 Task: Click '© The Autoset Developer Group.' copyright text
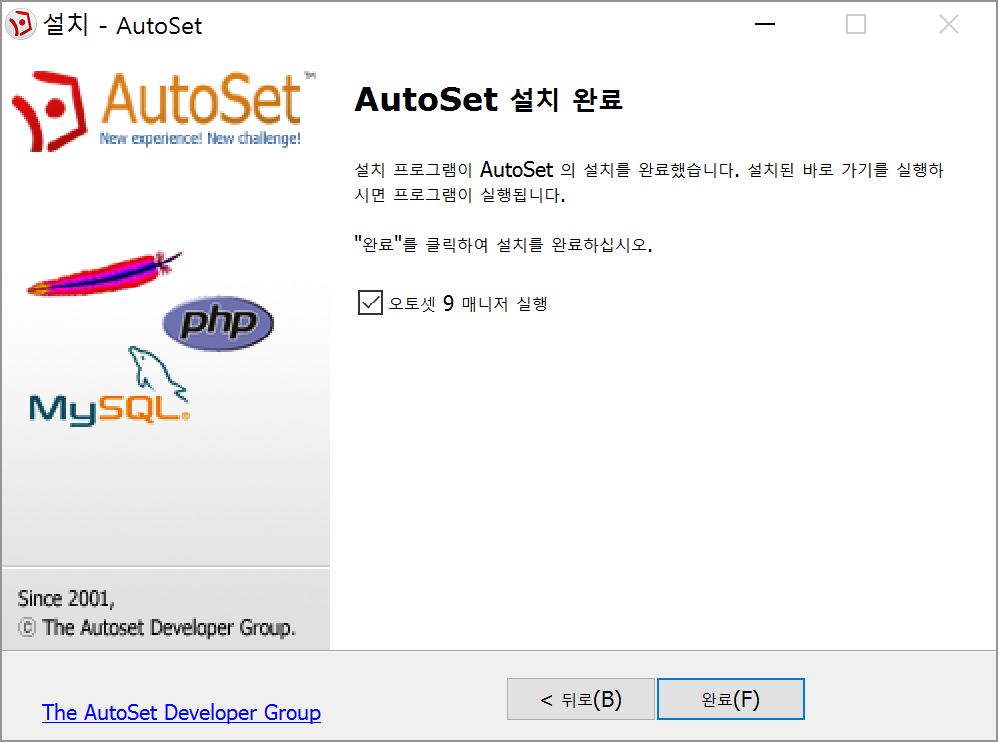click(157, 628)
